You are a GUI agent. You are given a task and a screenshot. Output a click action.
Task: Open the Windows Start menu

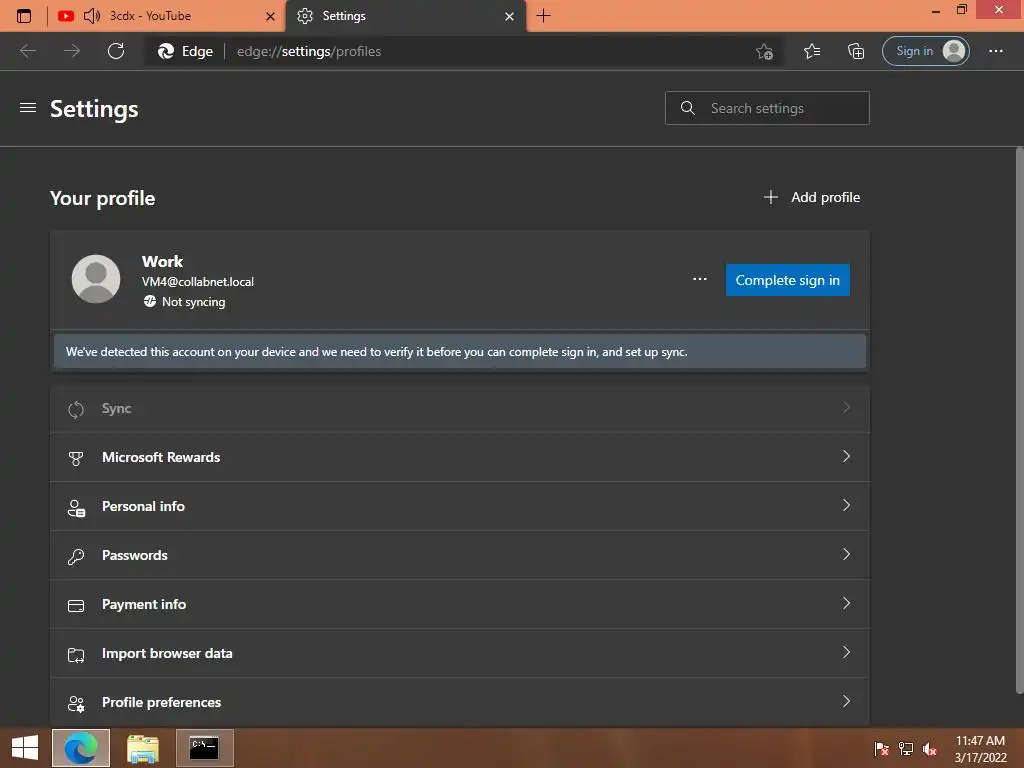[25, 748]
